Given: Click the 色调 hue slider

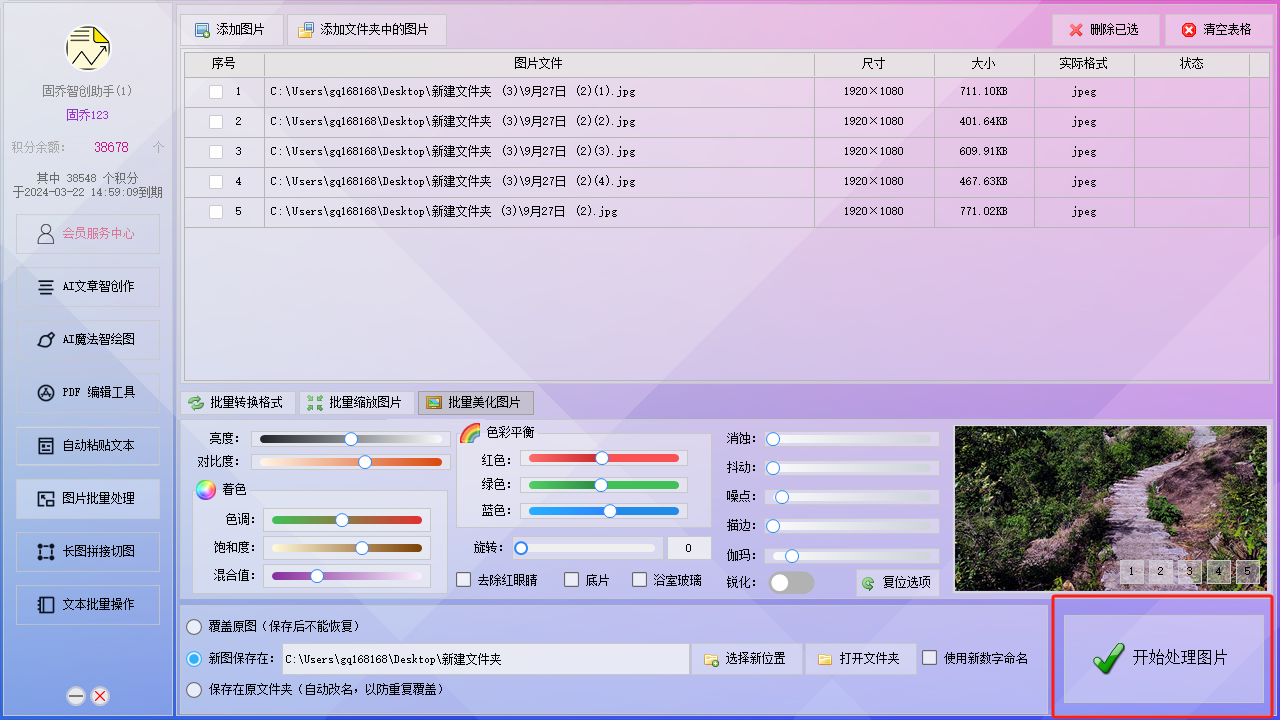Looking at the screenshot, I should pos(347,520).
